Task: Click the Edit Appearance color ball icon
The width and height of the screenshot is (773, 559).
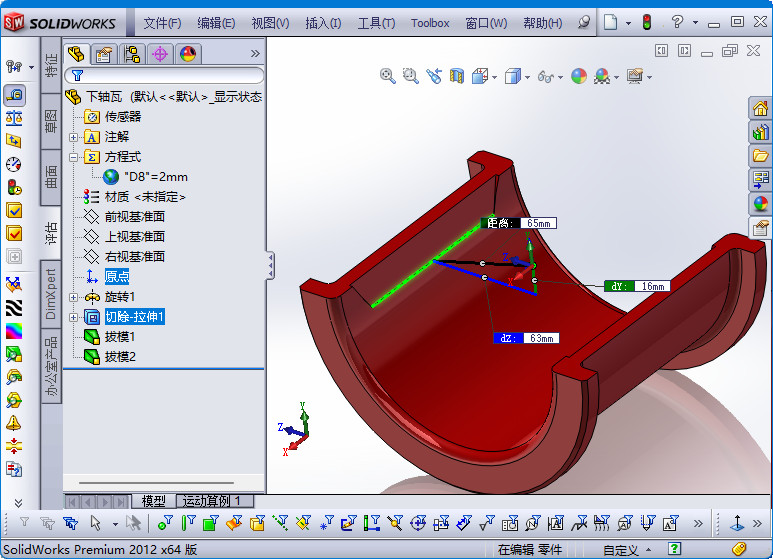Action: pyautogui.click(x=579, y=76)
